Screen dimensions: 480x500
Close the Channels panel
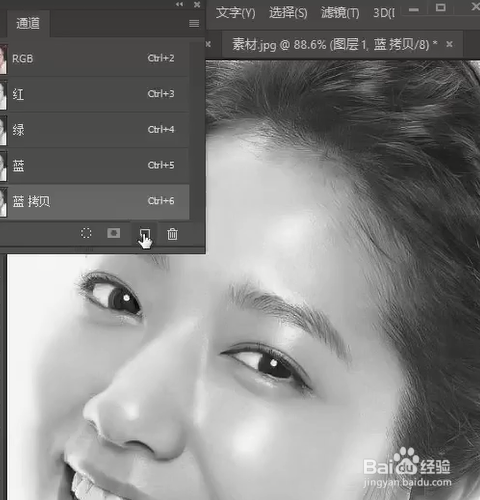197,4
